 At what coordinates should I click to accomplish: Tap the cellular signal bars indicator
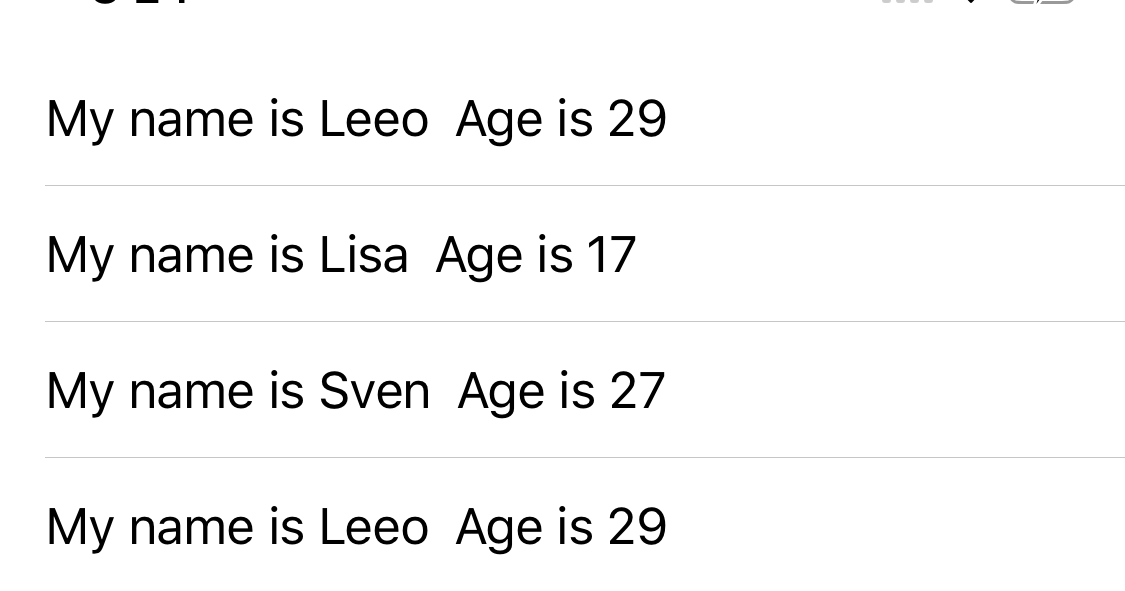[906, 2]
